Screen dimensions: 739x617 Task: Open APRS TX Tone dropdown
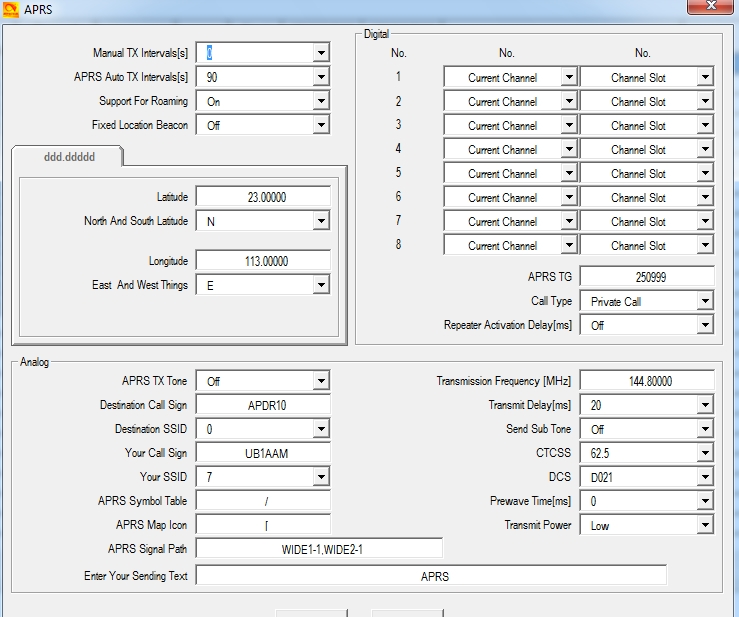320,381
